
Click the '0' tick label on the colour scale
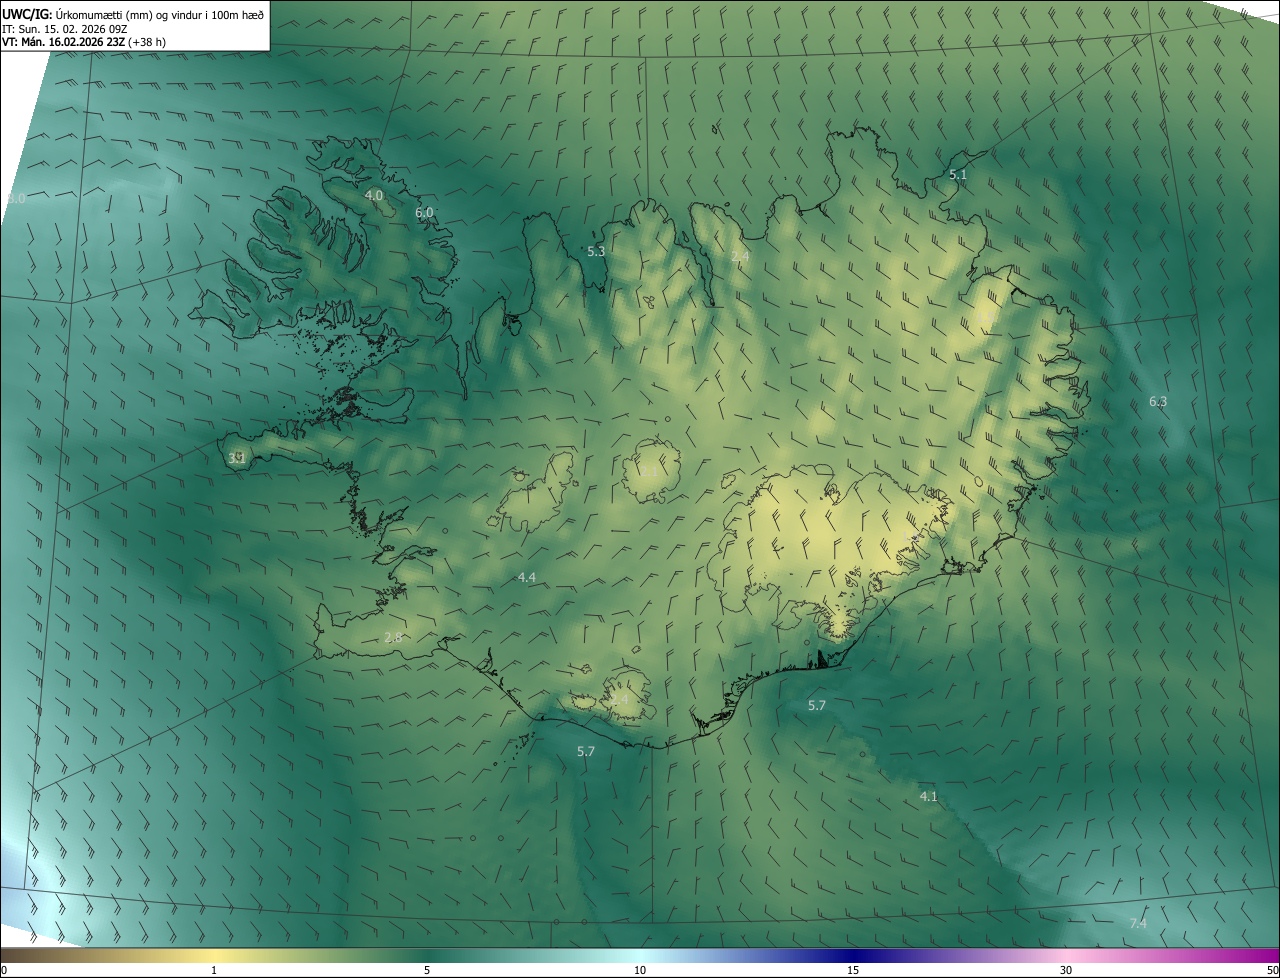(4, 970)
